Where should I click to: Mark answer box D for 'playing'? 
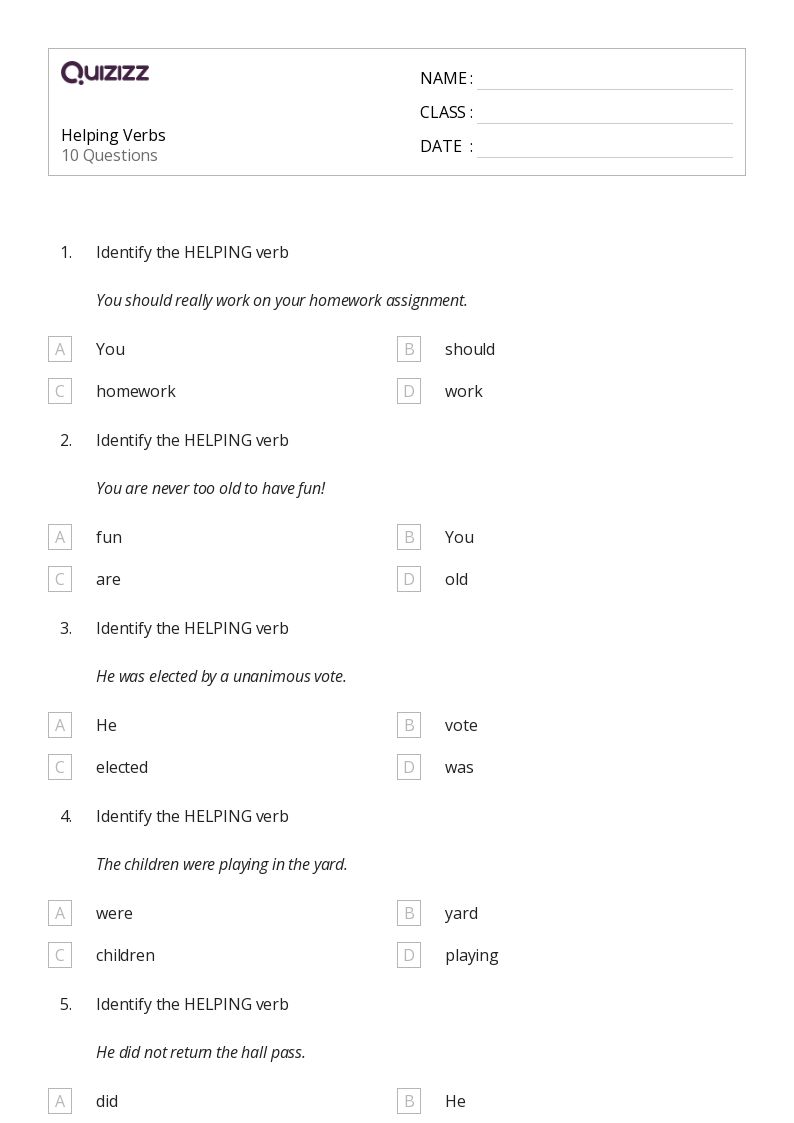pos(409,955)
